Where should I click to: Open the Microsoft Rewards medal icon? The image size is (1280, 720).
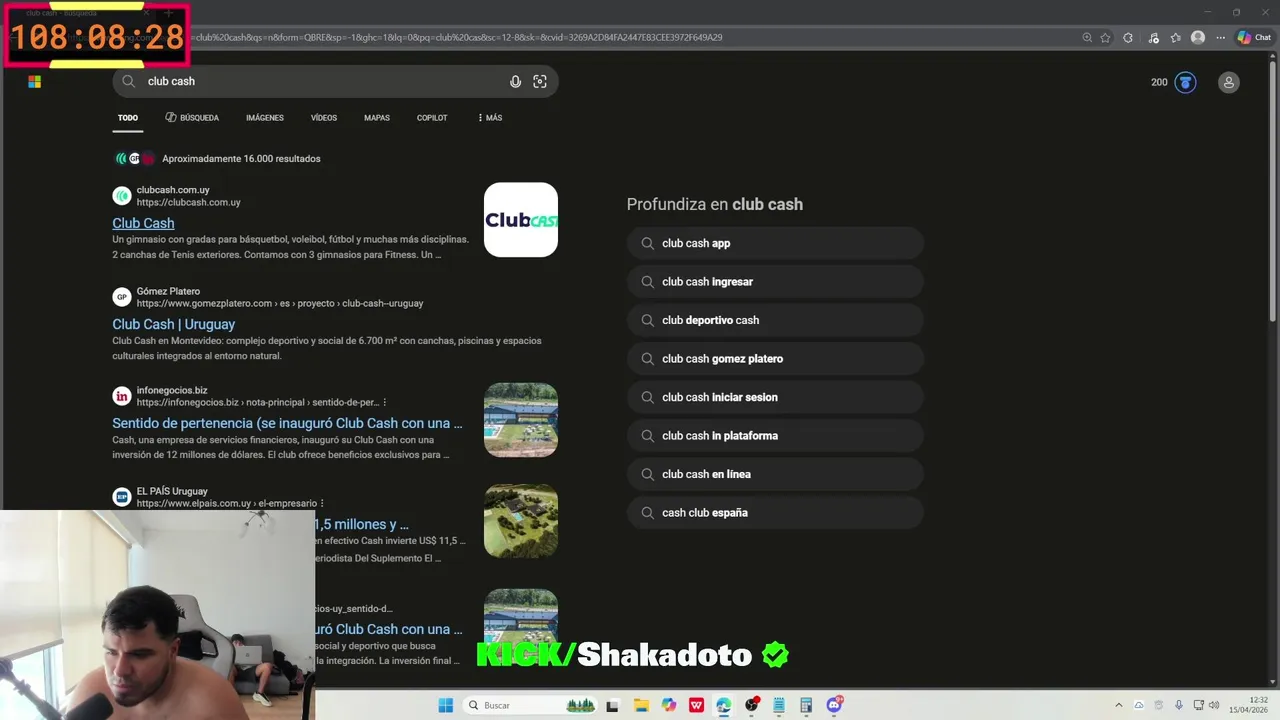tap(1185, 82)
